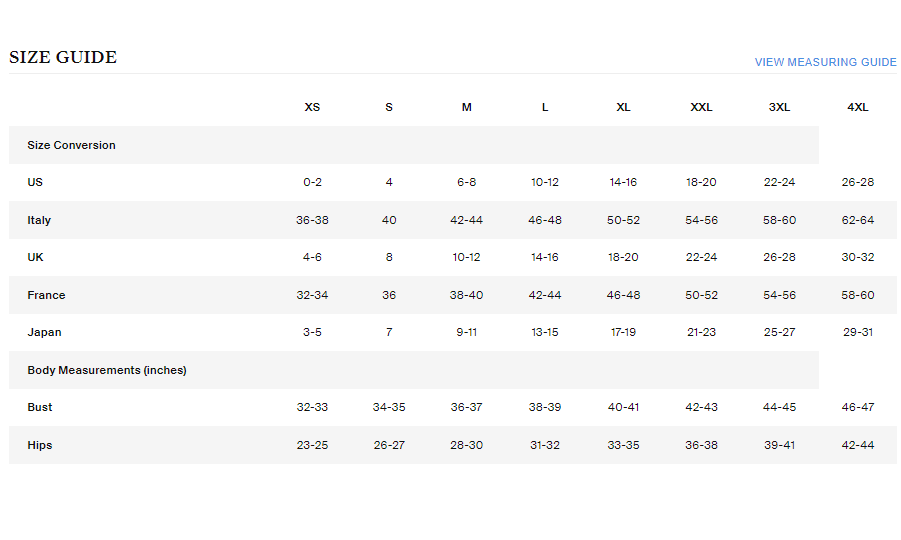The height and width of the screenshot is (540, 901).
Task: Click the Size Guide heading
Action: (x=63, y=58)
